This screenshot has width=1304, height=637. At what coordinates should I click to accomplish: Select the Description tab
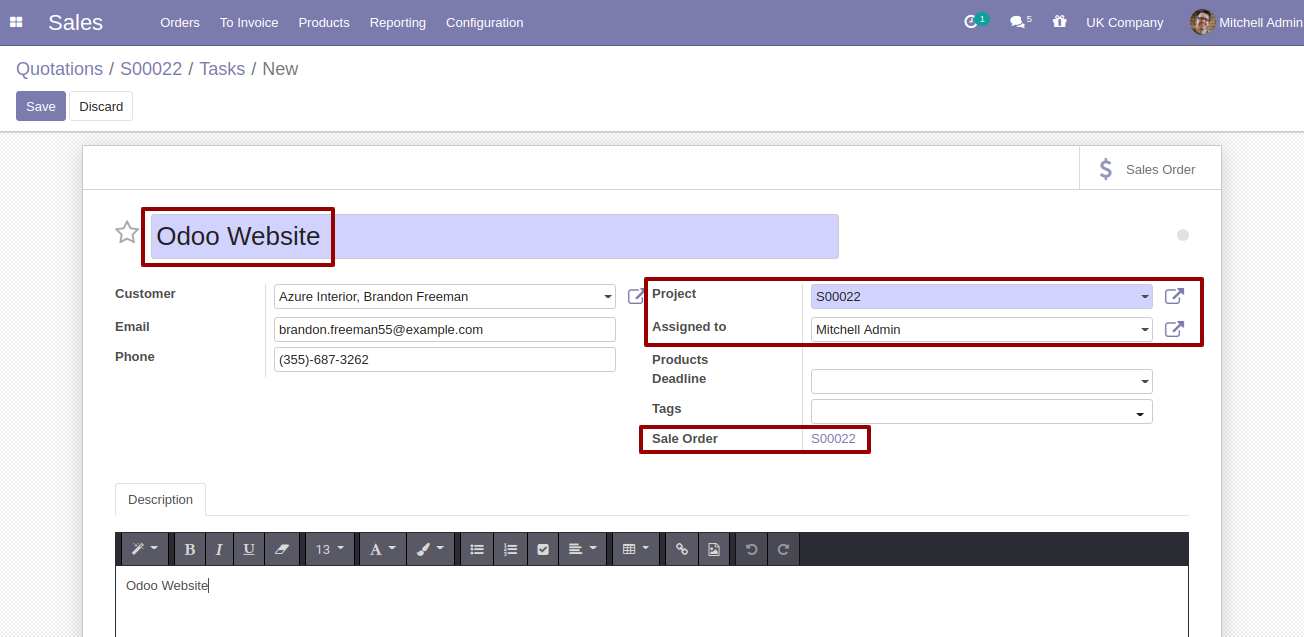point(160,499)
